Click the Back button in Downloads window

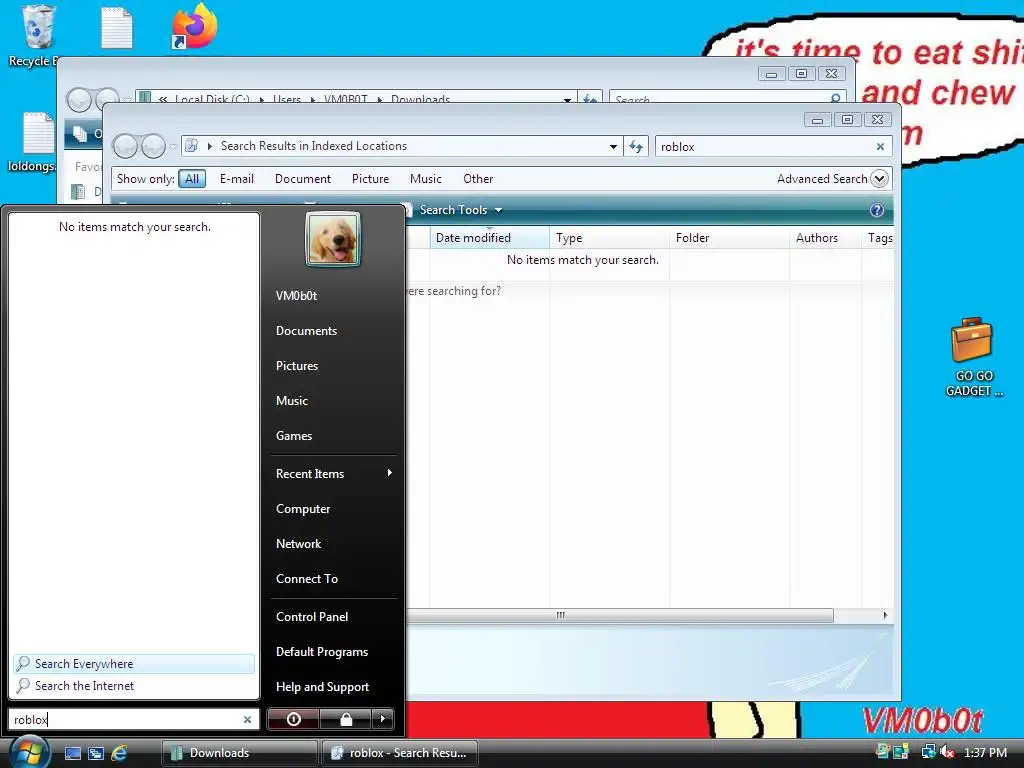(79, 99)
